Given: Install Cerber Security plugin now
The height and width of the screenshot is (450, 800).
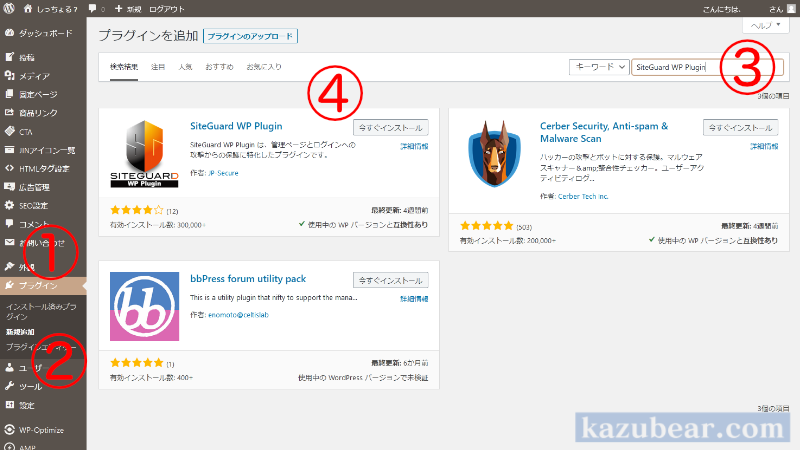Looking at the screenshot, I should [x=741, y=128].
